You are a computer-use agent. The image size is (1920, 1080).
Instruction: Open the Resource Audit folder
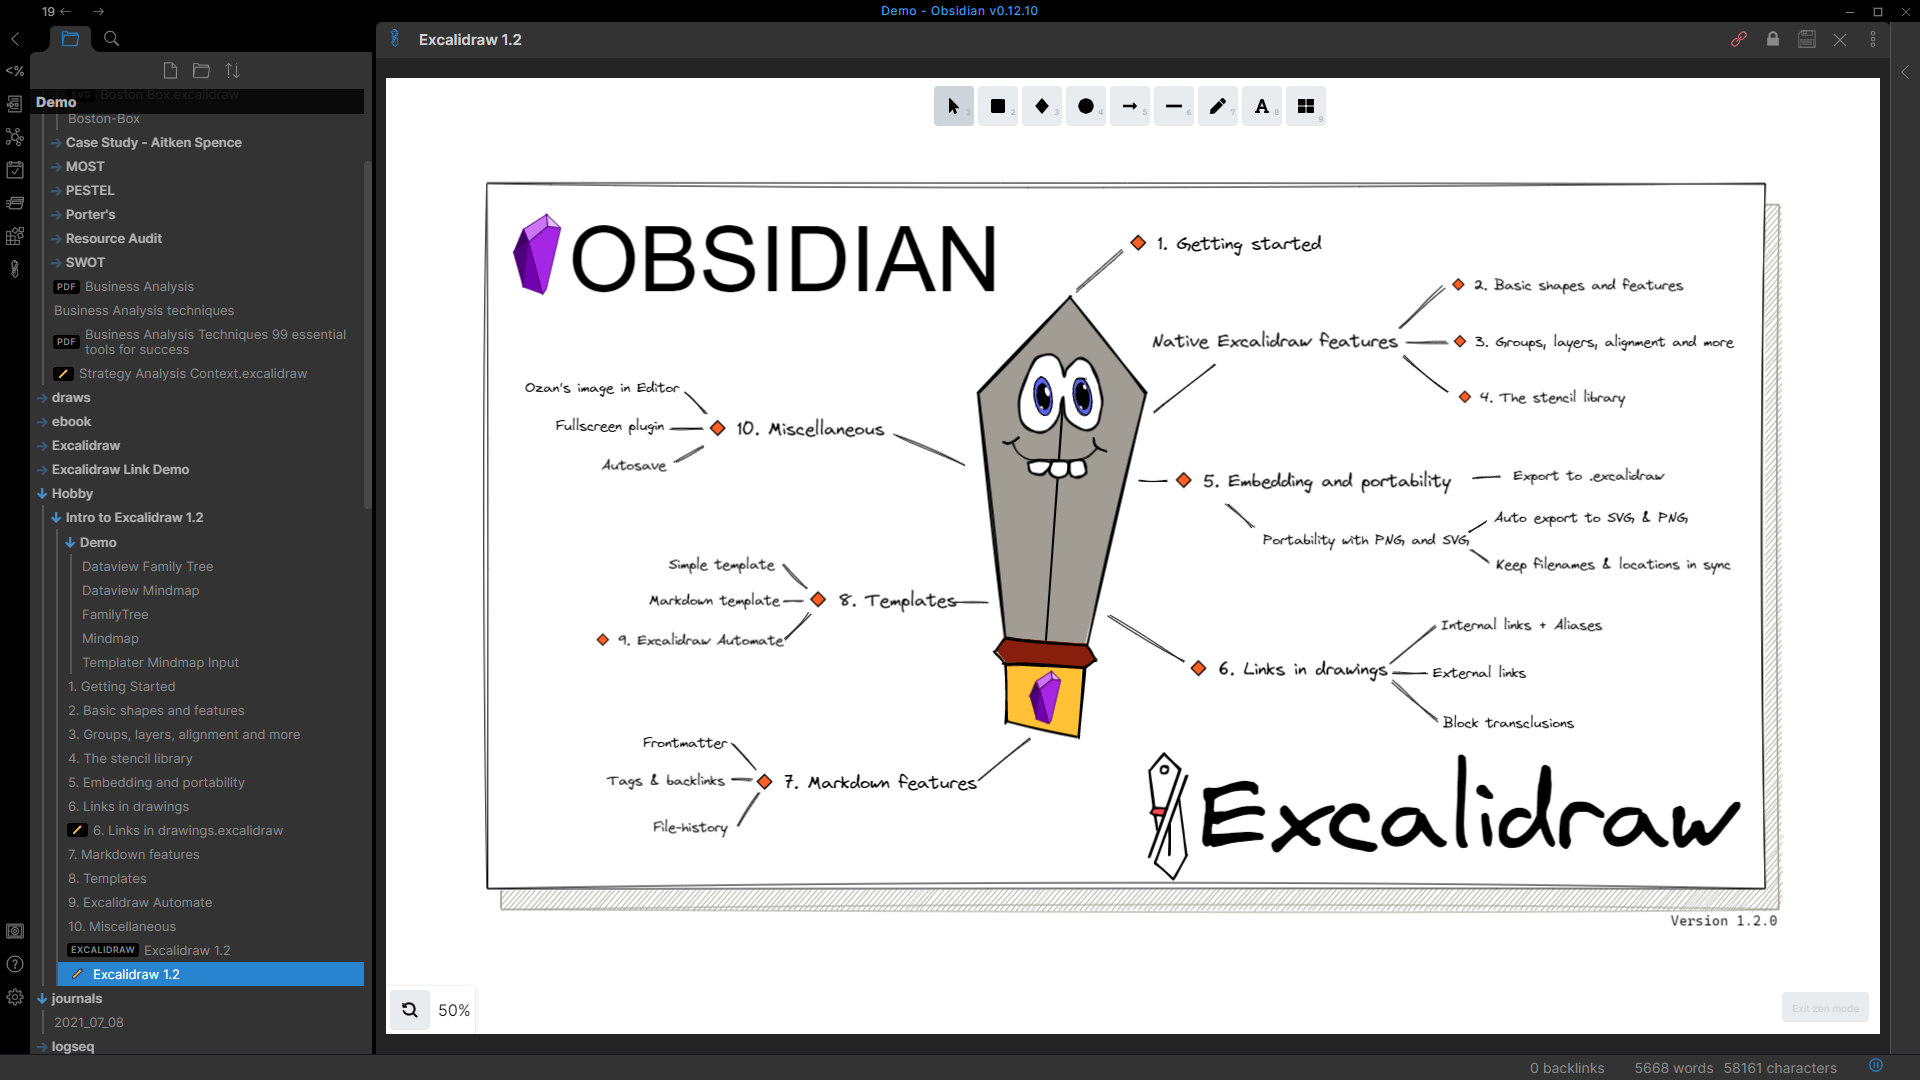click(x=113, y=239)
